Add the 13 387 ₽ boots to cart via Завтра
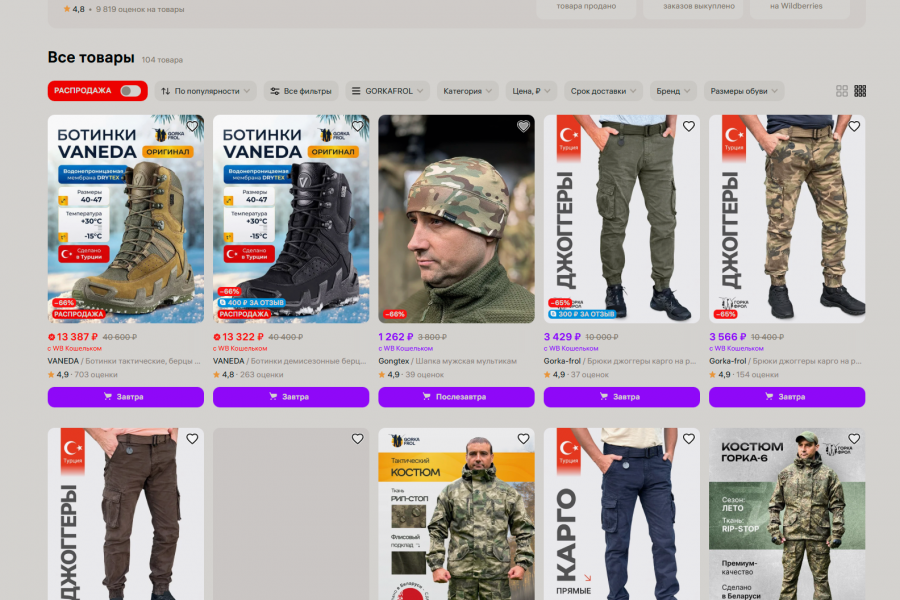The width and height of the screenshot is (900, 600). point(126,397)
